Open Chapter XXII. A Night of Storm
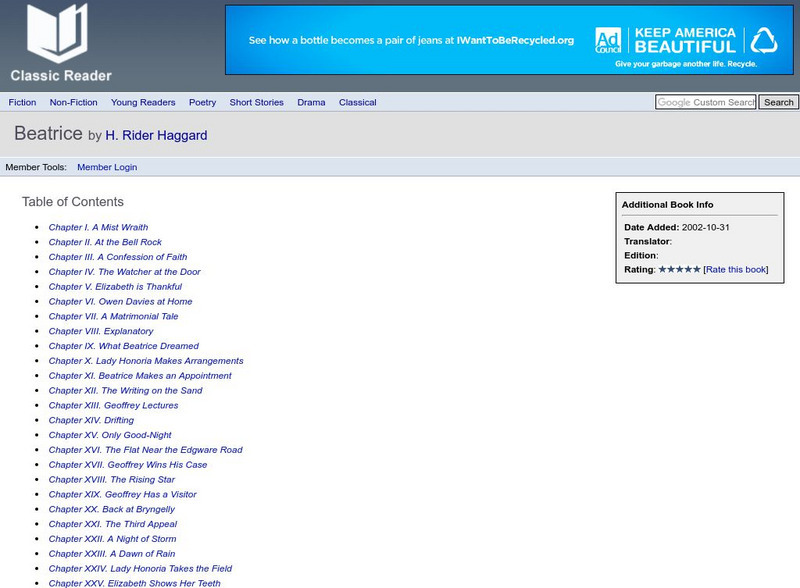Screen dimensions: 800x588 click(x=112, y=538)
